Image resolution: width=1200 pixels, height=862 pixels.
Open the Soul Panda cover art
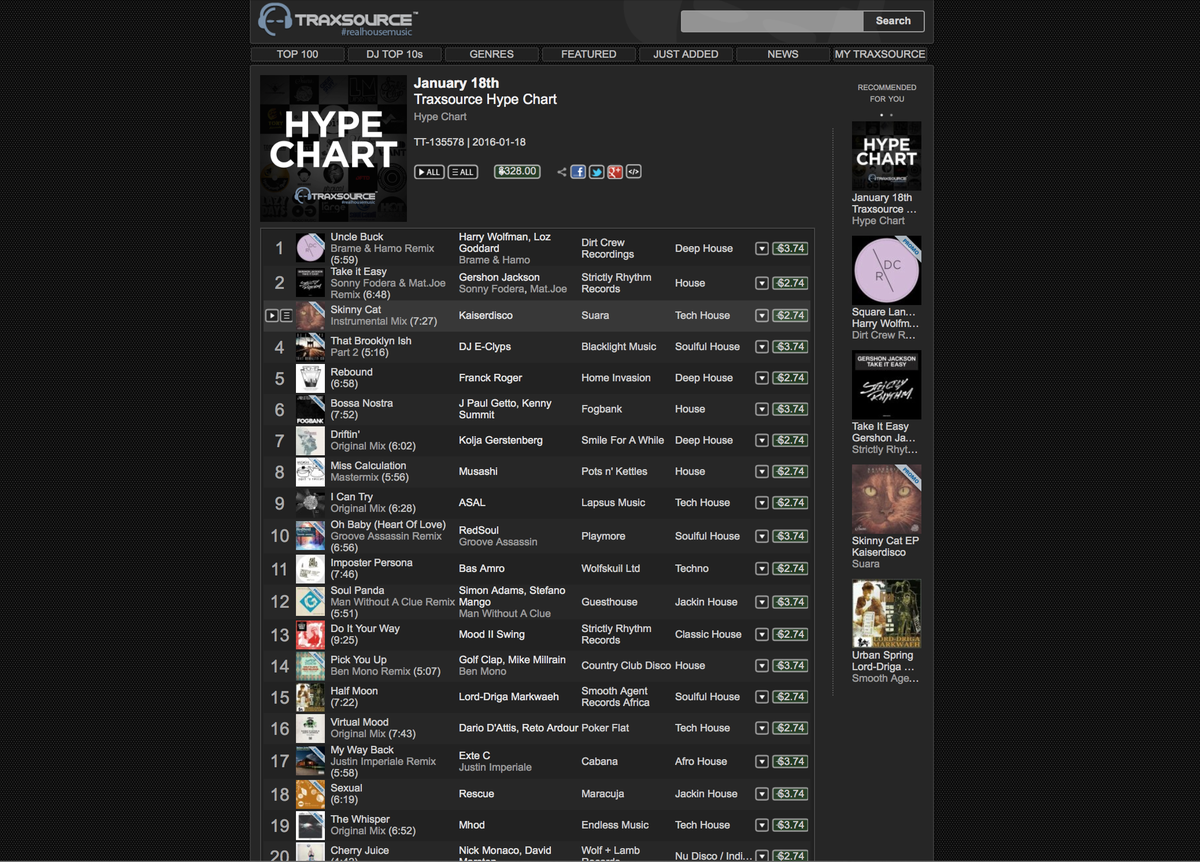point(310,602)
